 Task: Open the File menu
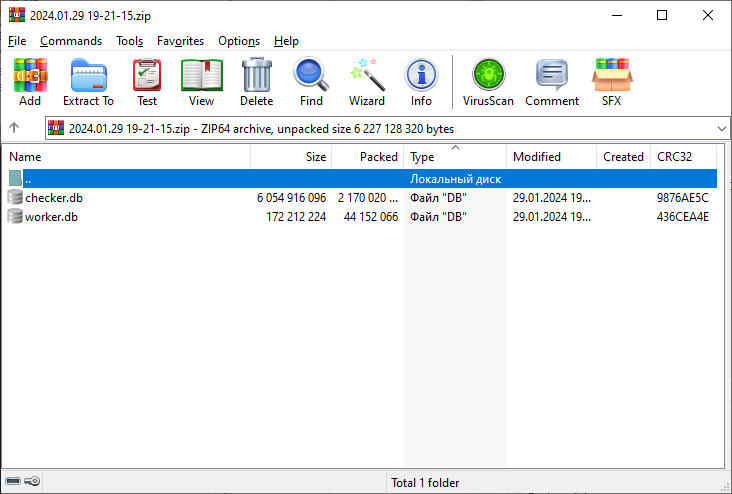tap(17, 41)
